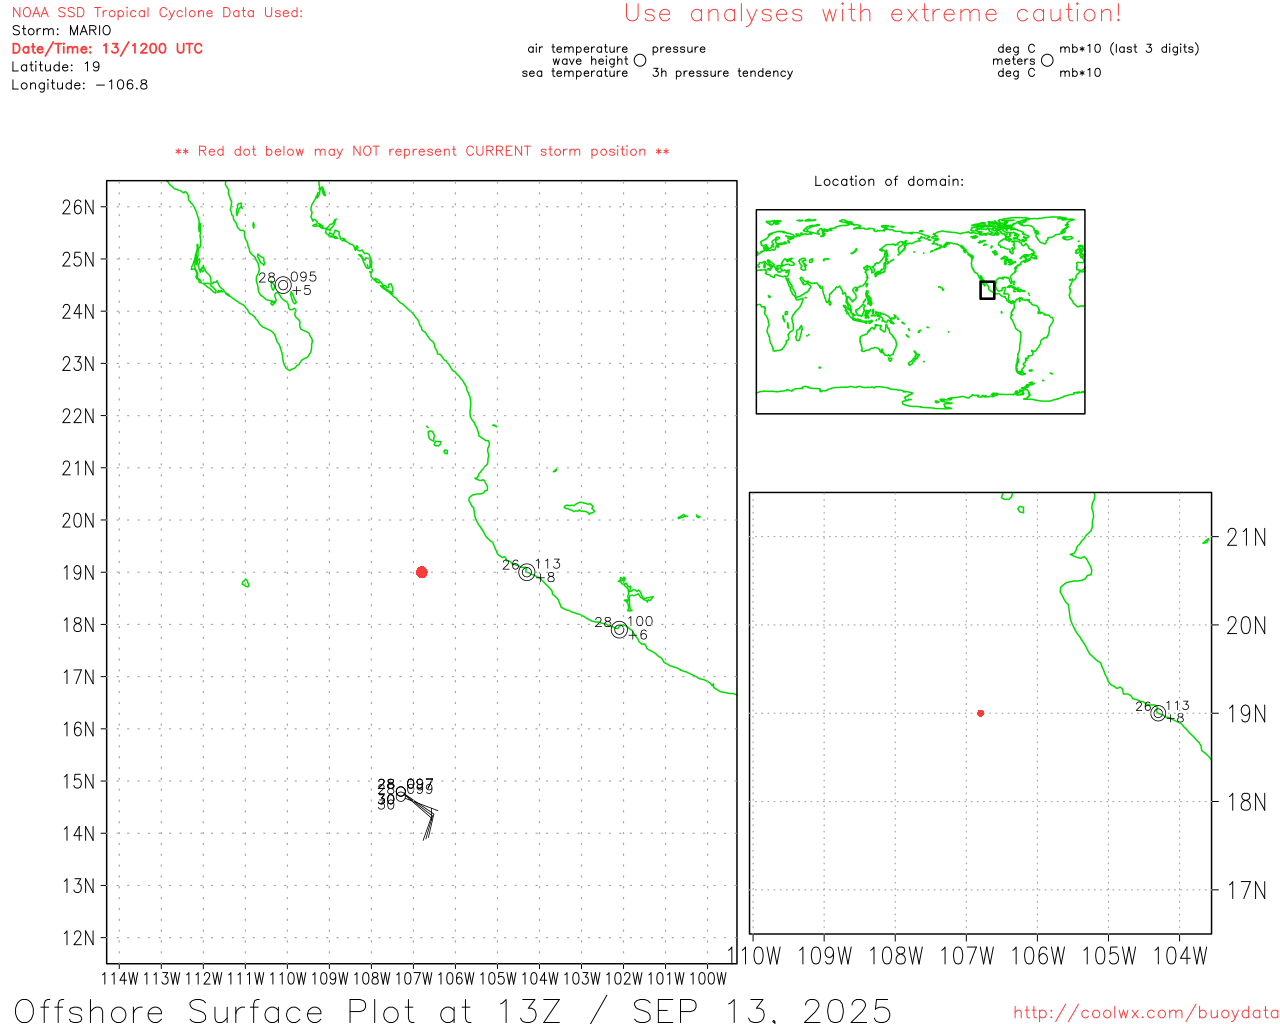The height and width of the screenshot is (1024, 1280).
Task: Click the 19N latitude label on inset map
Action: pyautogui.click(x=1246, y=714)
